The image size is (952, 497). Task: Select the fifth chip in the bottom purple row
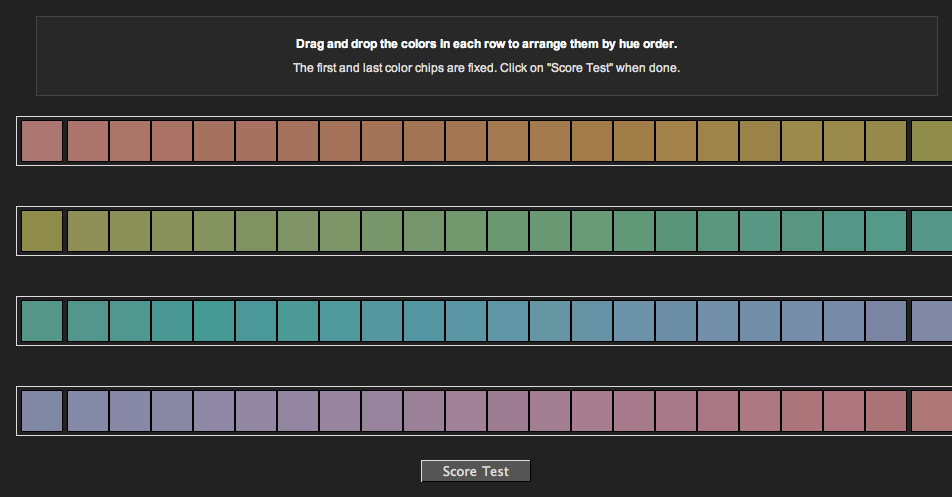click(214, 411)
